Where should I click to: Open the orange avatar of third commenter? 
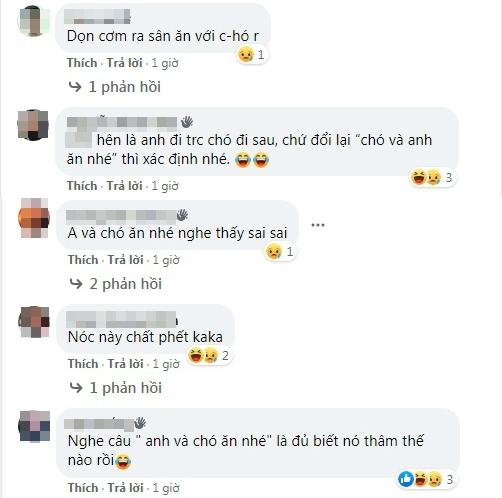pos(34,218)
